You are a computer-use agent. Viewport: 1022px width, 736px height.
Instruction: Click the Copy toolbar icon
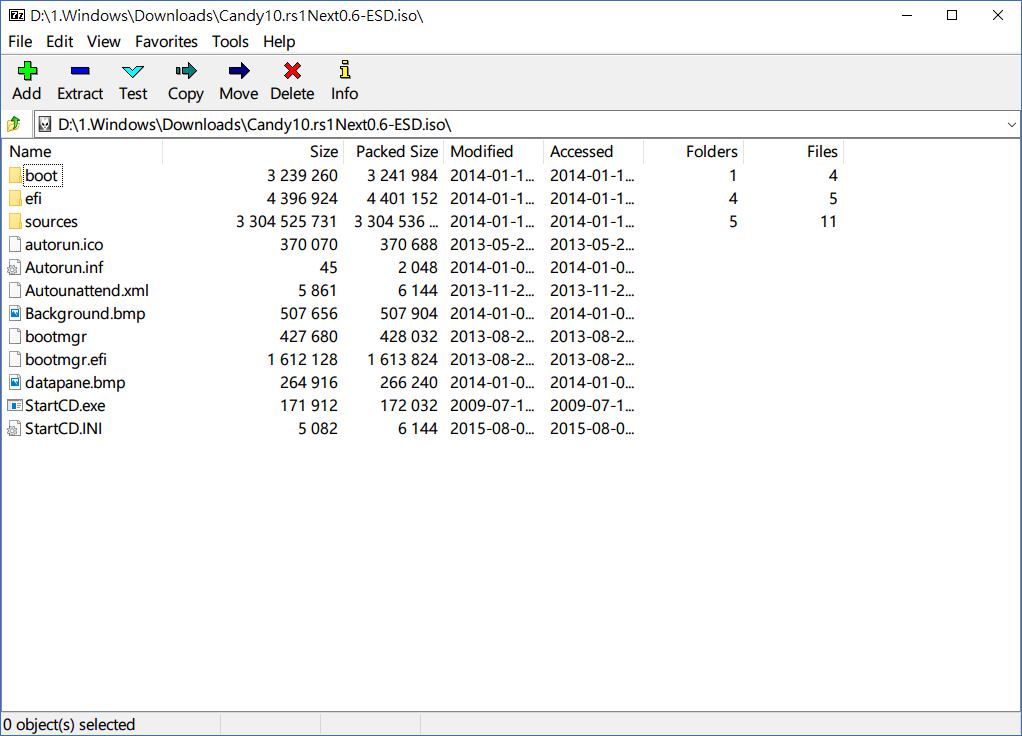(x=186, y=70)
